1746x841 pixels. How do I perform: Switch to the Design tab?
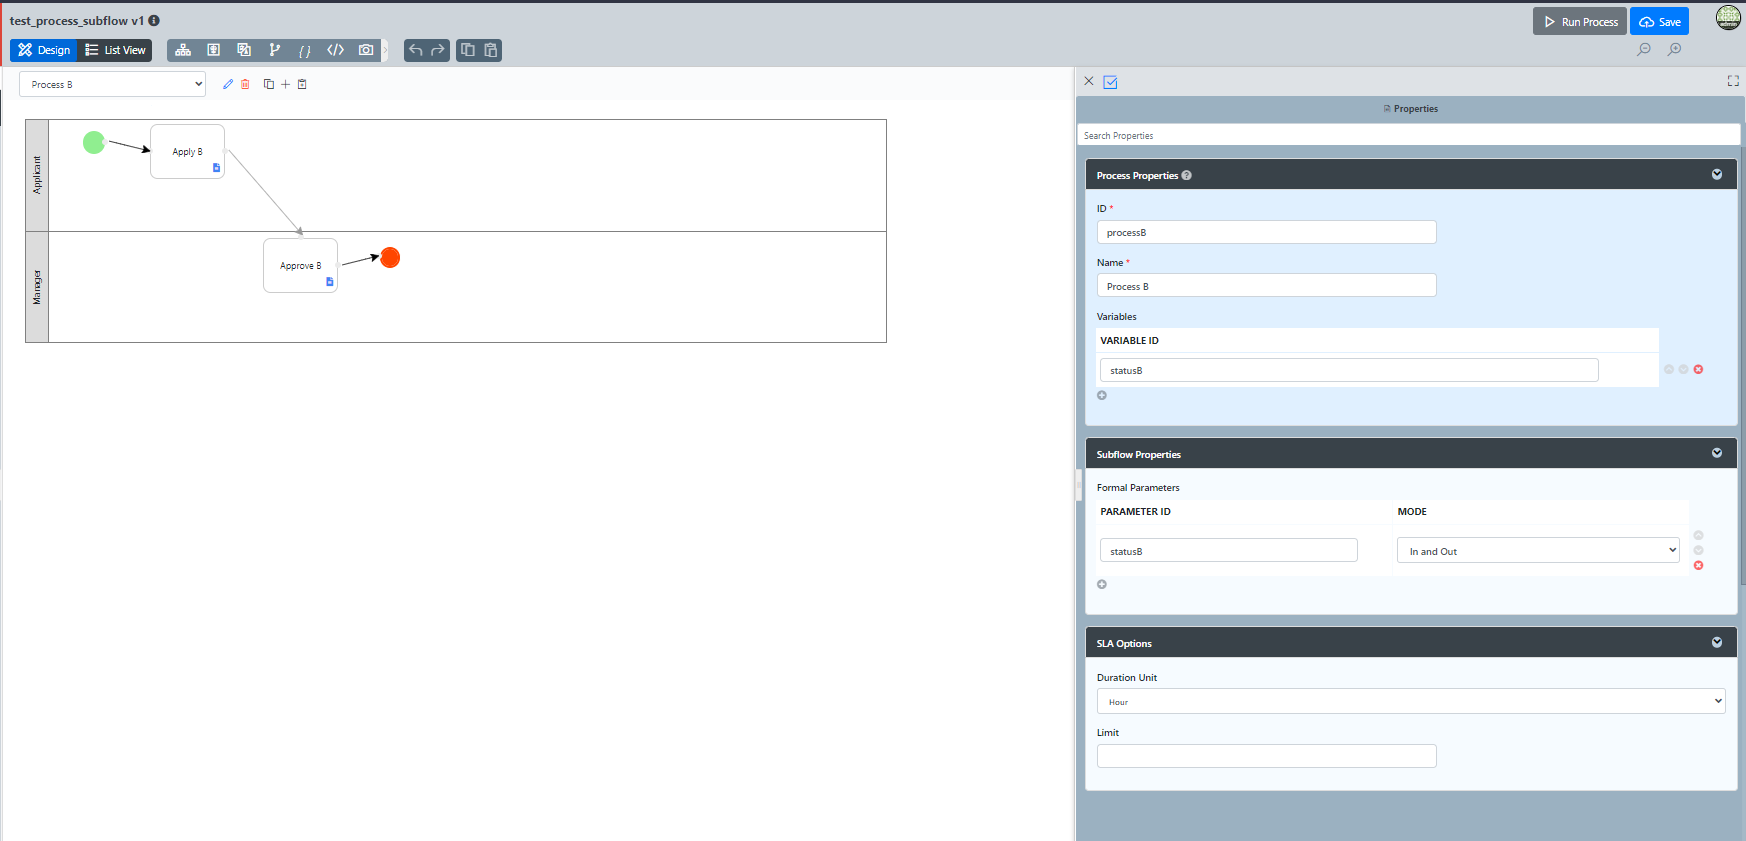pos(44,50)
